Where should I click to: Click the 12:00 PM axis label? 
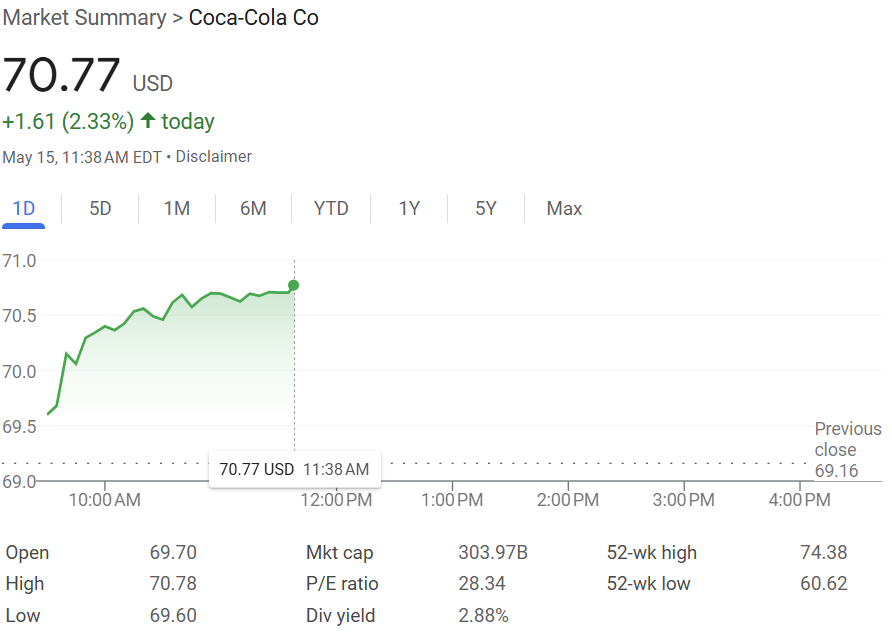tap(336, 500)
